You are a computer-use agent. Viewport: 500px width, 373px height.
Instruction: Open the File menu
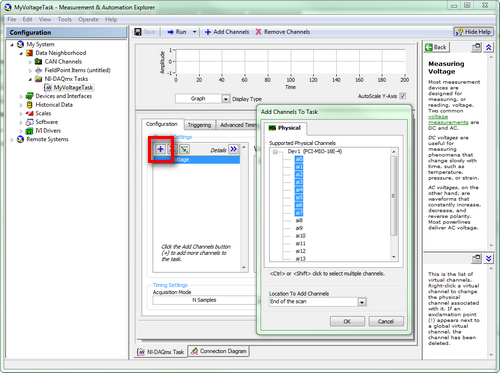(x=12, y=19)
